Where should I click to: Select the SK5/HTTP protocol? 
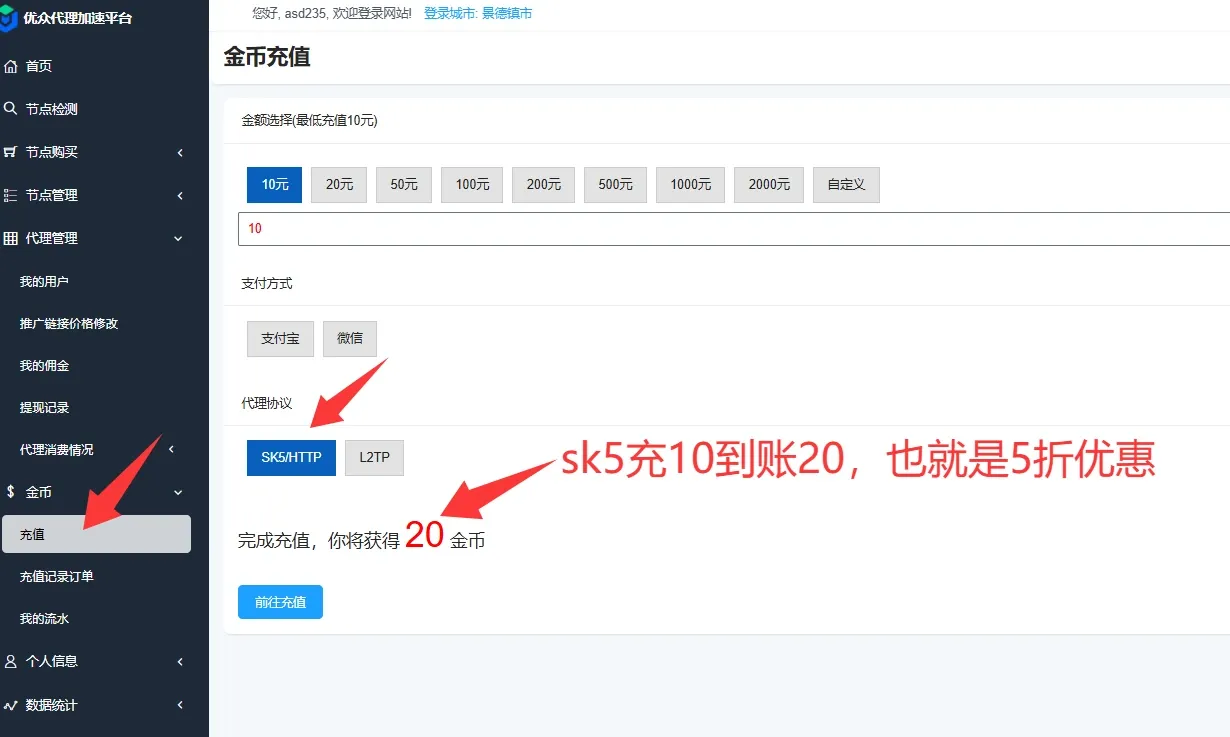(x=291, y=458)
